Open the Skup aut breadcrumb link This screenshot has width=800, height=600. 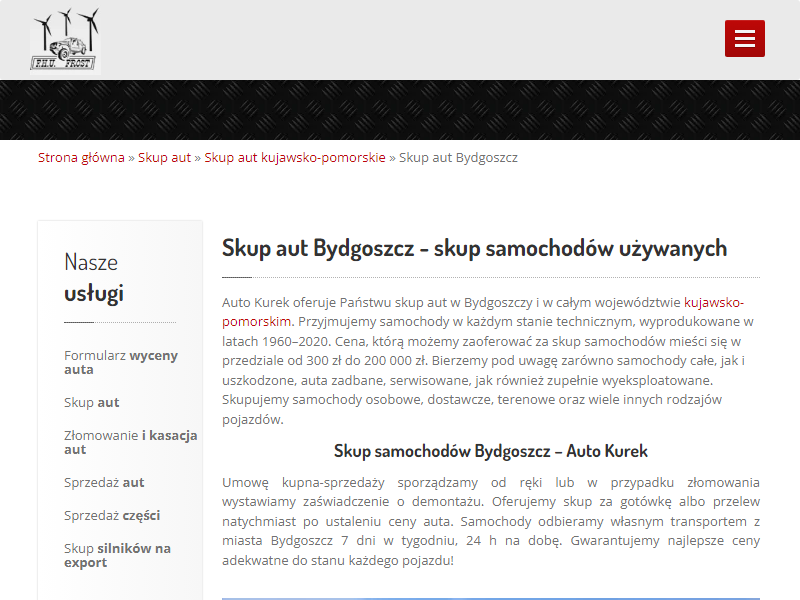coord(164,158)
